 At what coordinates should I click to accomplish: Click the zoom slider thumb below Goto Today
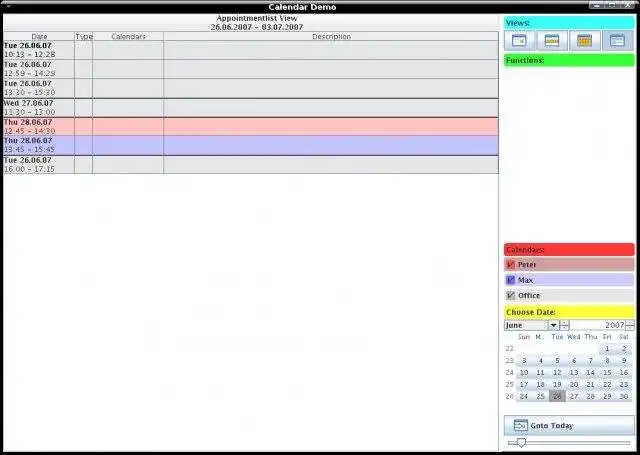coord(521,442)
